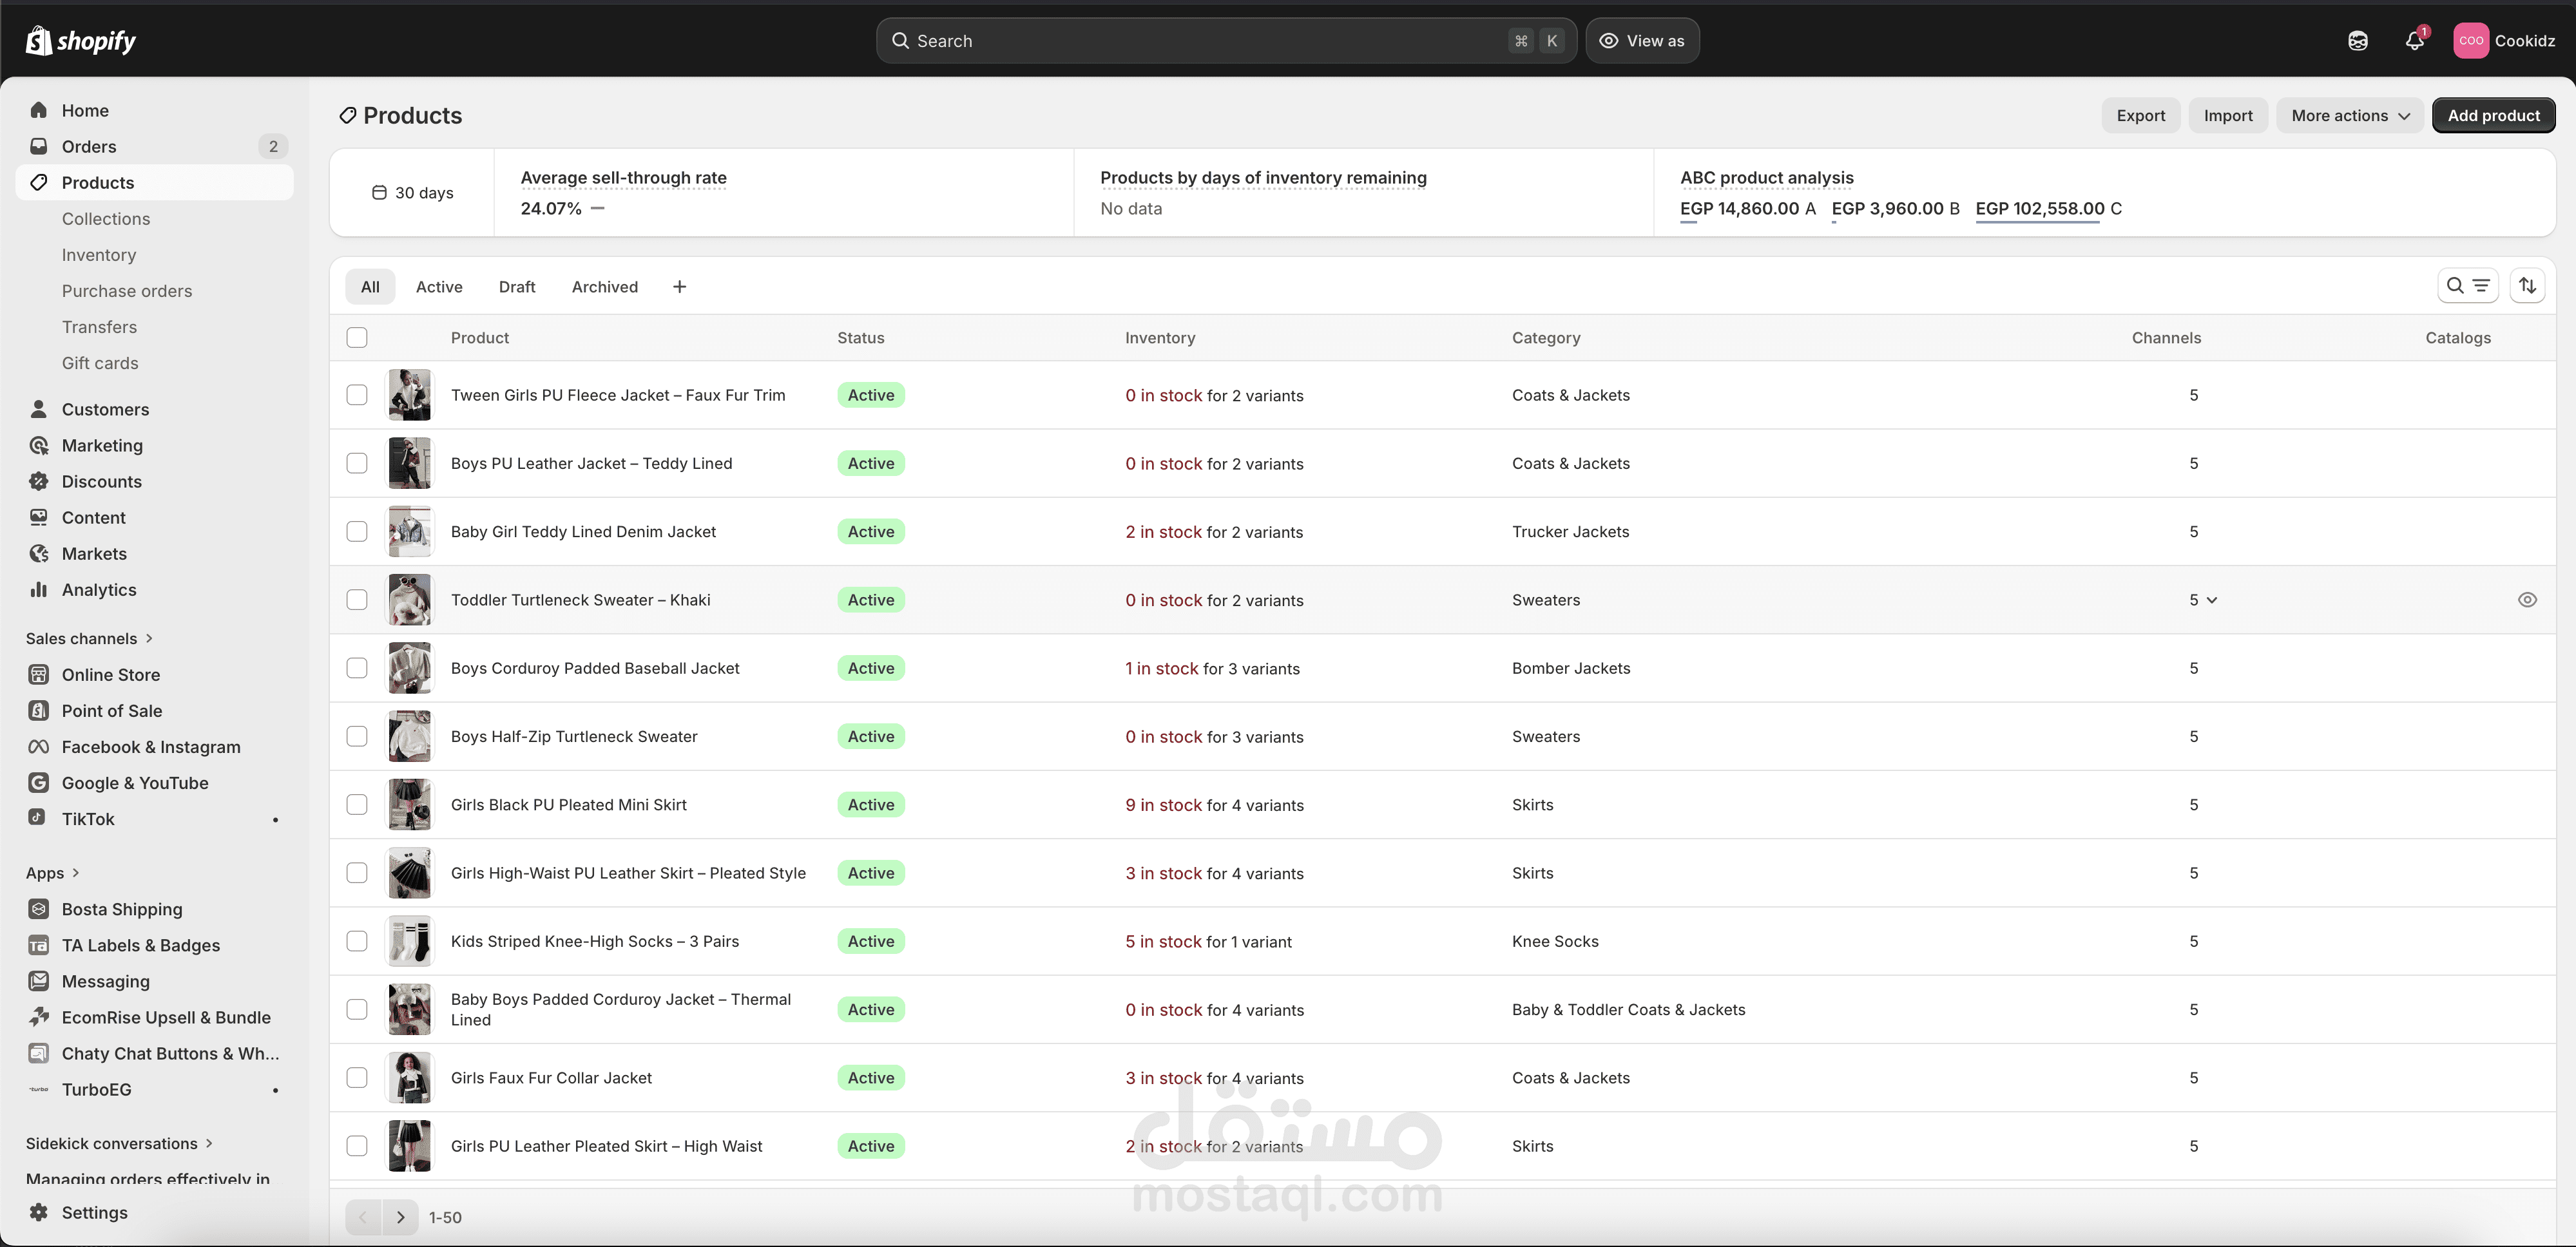This screenshot has height=1247, width=2576.
Task: Click the Bosta Shipping app icon
Action: pos(39,909)
